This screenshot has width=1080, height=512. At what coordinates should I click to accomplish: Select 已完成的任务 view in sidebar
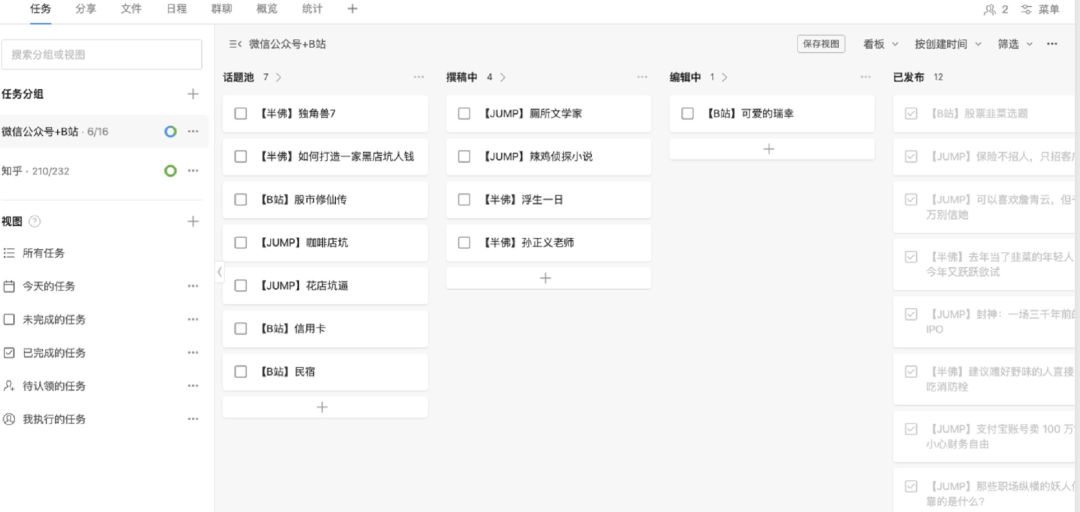[54, 353]
